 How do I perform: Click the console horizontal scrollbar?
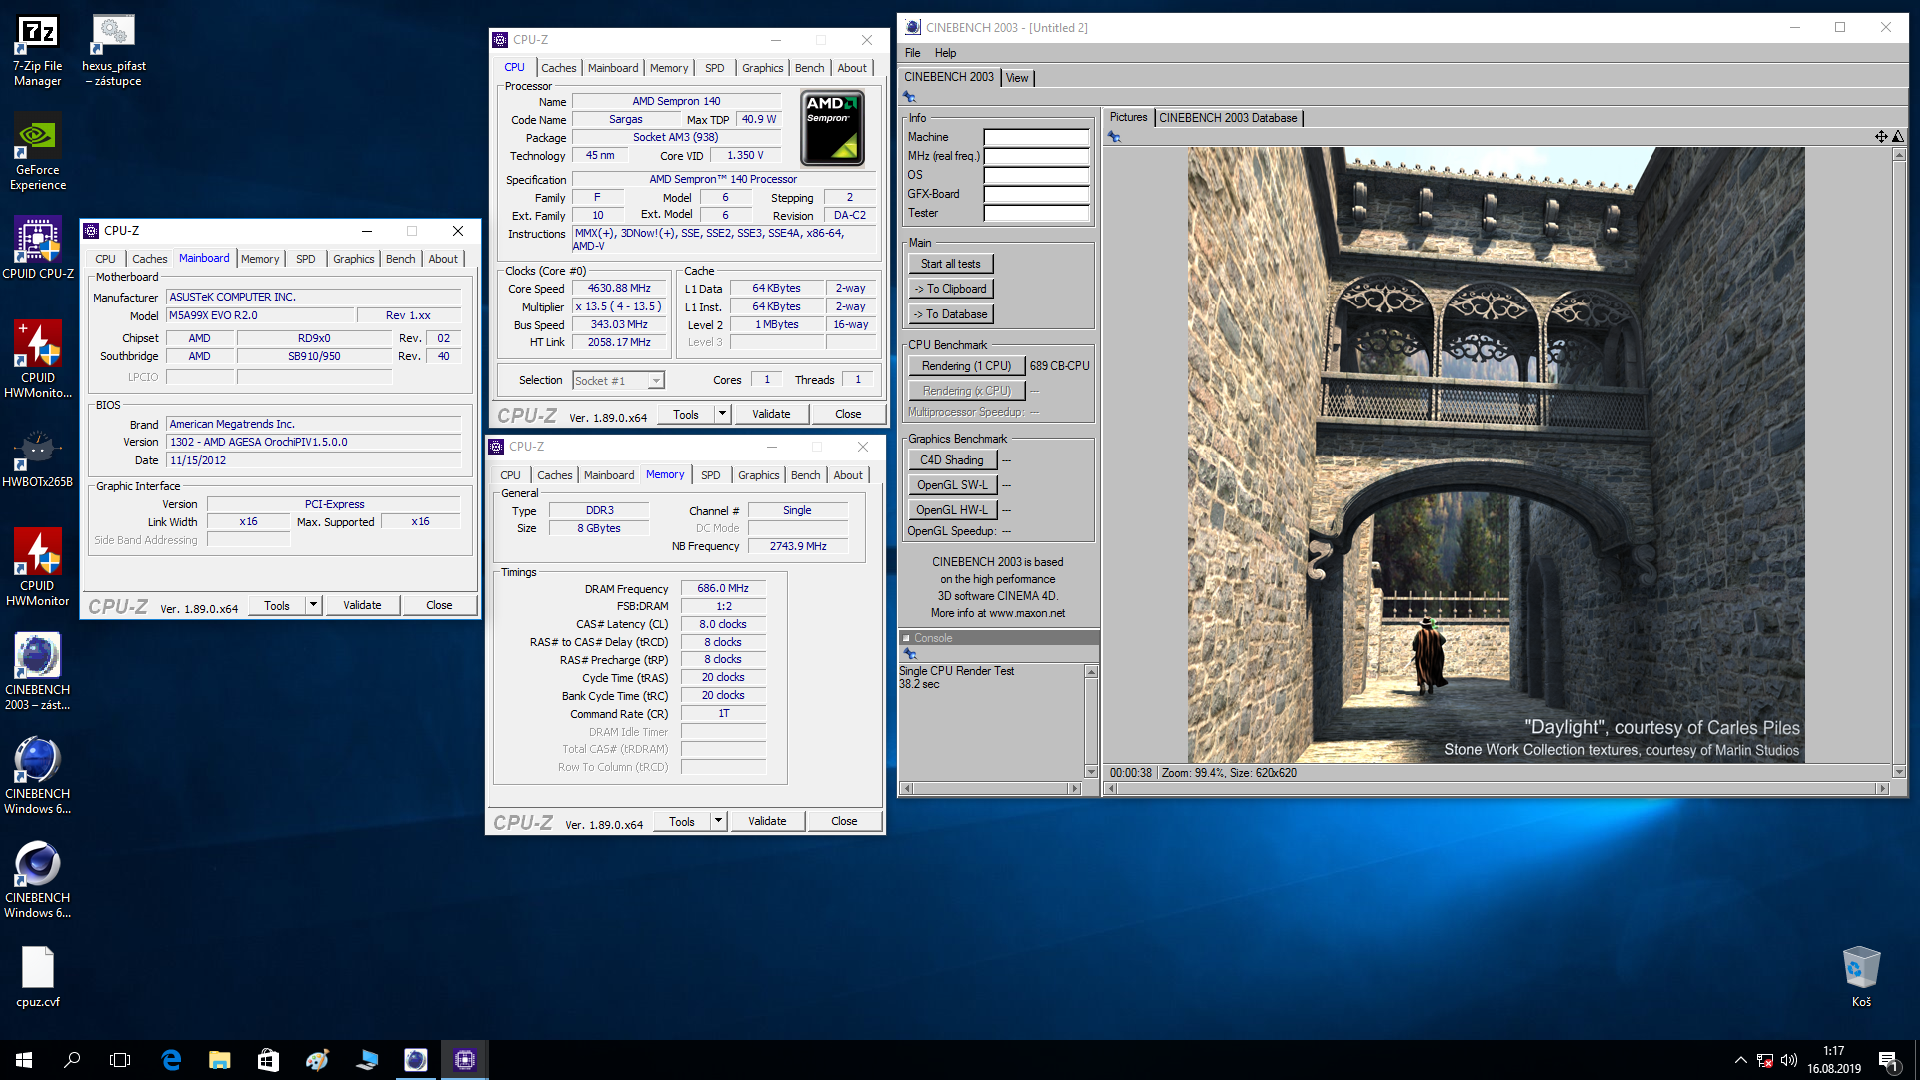tap(990, 788)
